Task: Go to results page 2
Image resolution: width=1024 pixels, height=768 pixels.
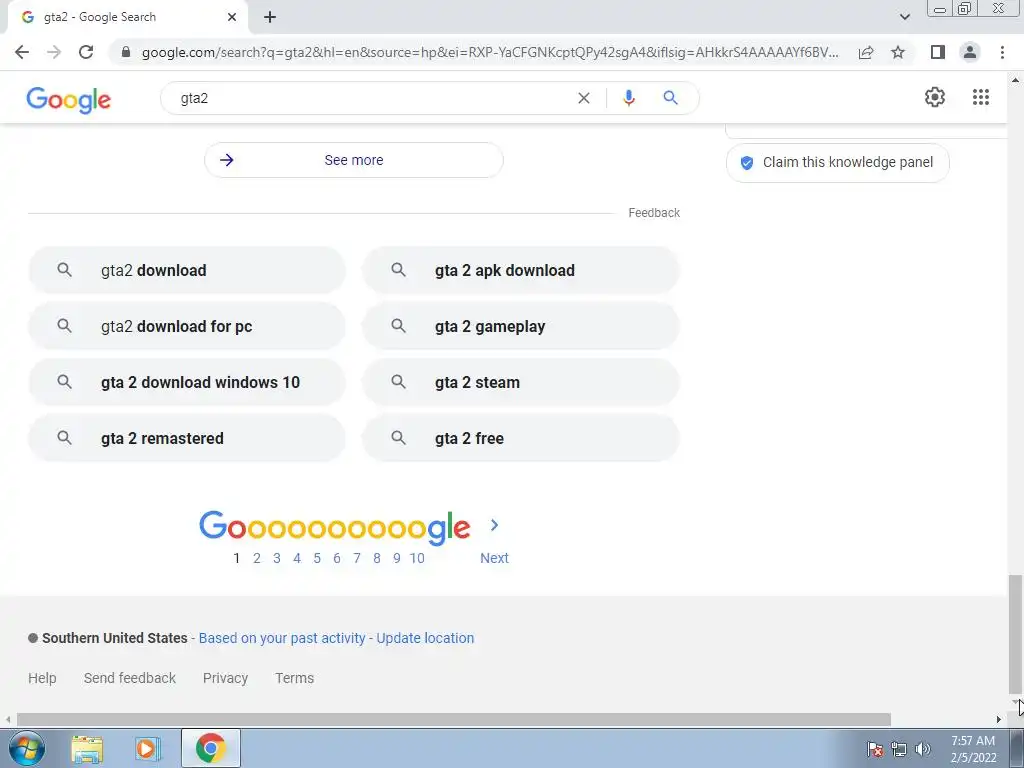Action: point(257,558)
